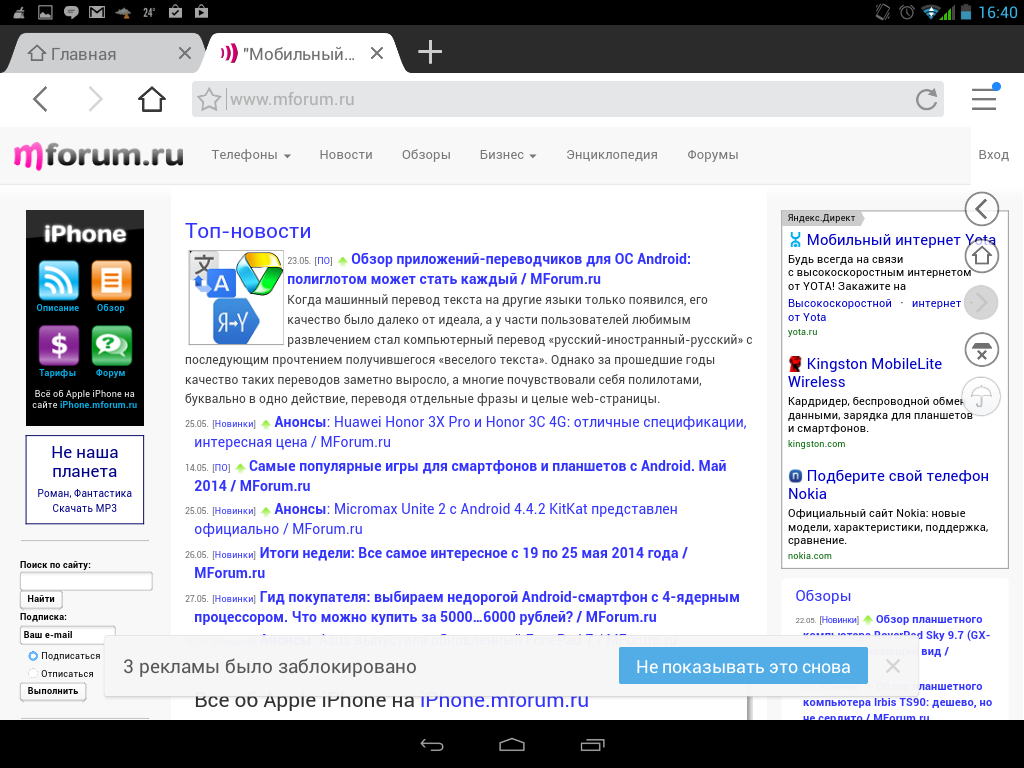Open the Гид покупателя article link
The image size is (1024, 768).
pyautogui.click(x=467, y=607)
